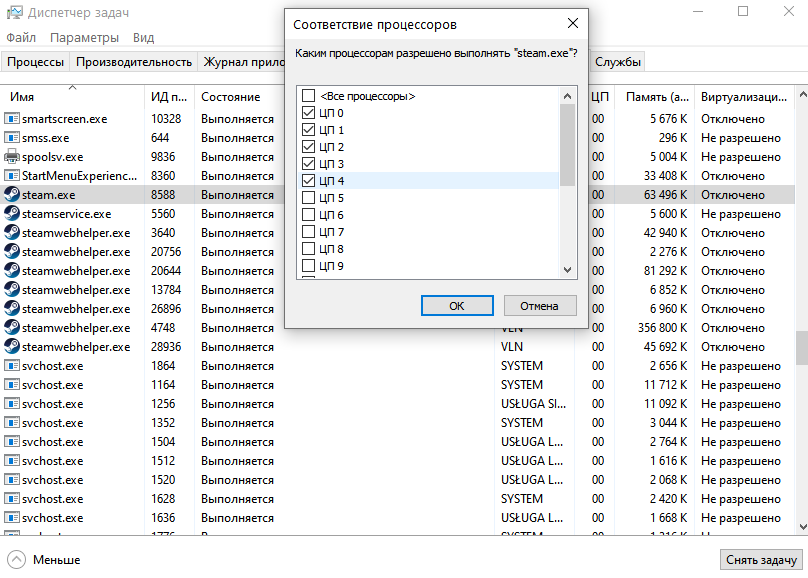The image size is (808, 578).
Task: Click the smartscreen.exe process icon
Action: [x=12, y=118]
